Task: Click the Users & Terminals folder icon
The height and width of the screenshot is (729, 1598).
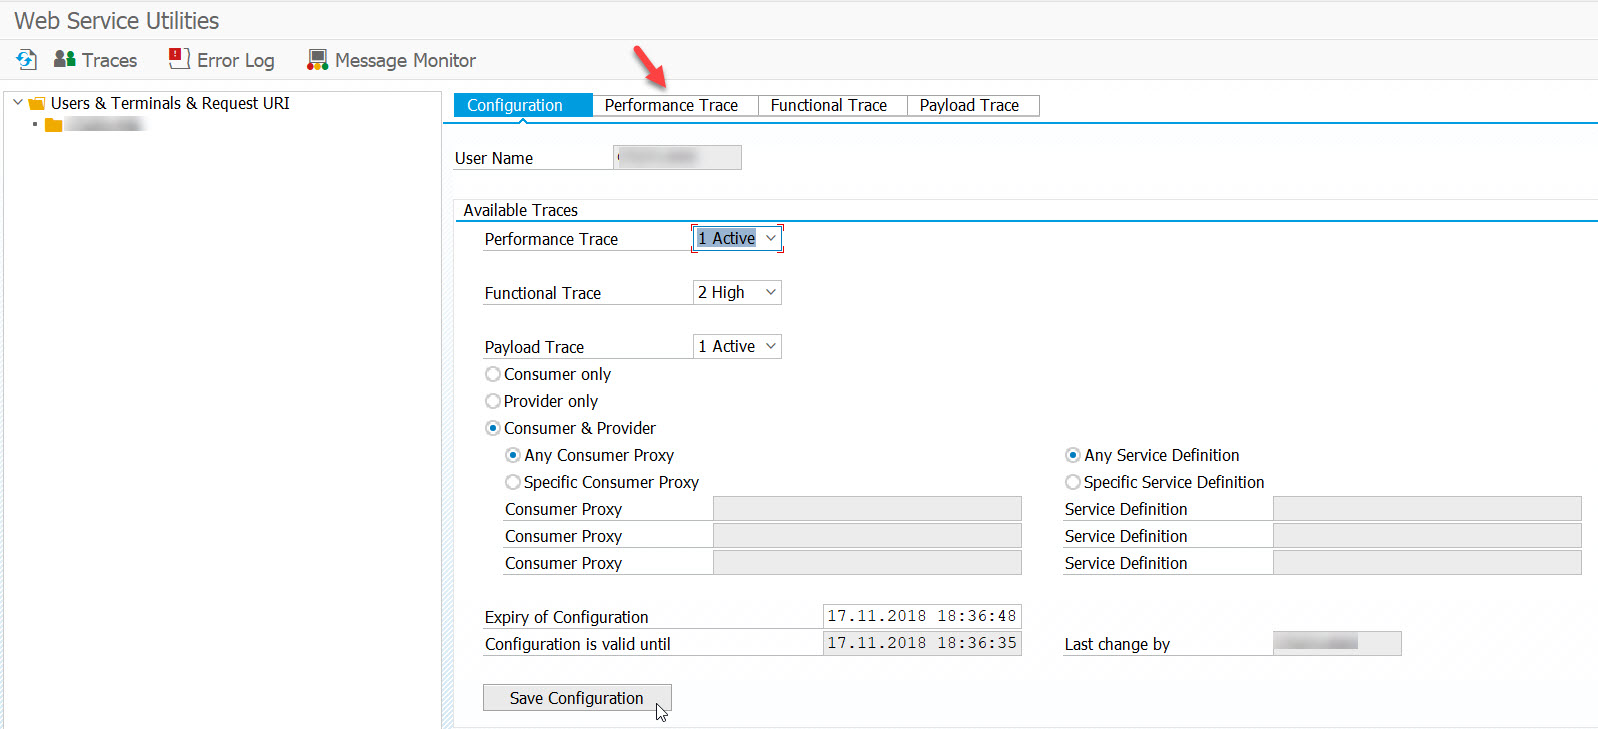Action: point(37,104)
